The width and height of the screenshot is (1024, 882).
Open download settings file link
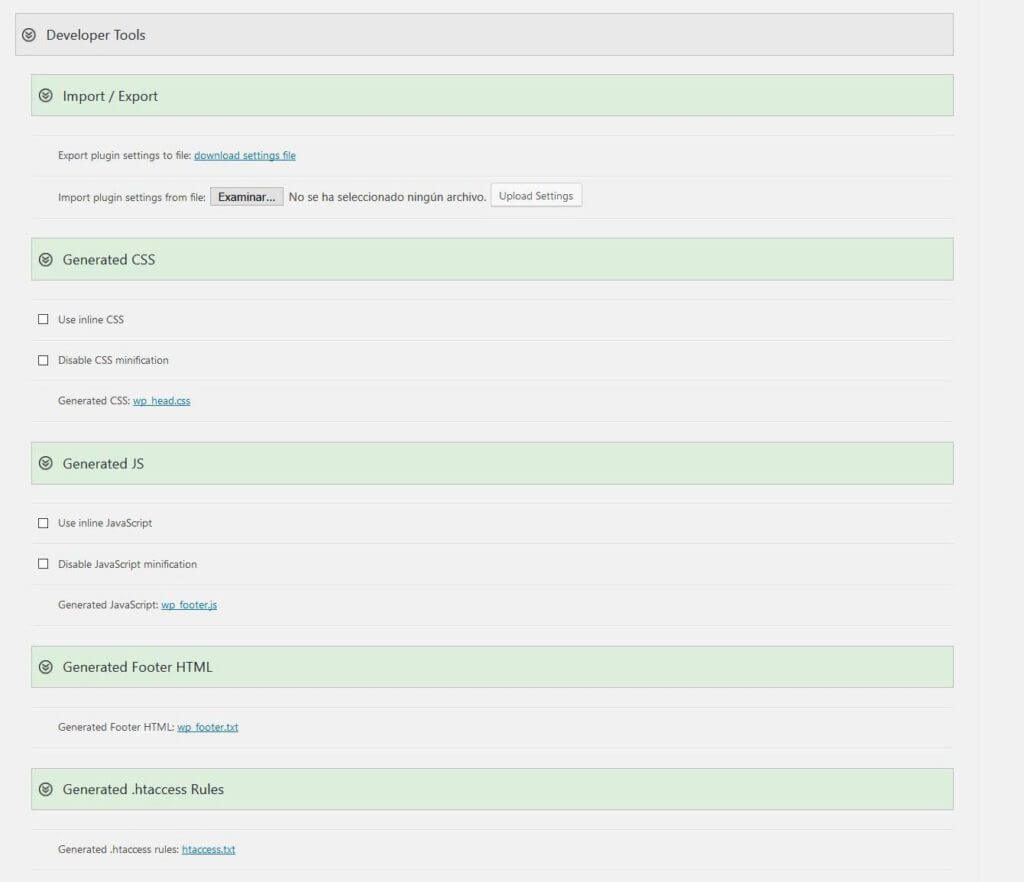[x=245, y=155]
